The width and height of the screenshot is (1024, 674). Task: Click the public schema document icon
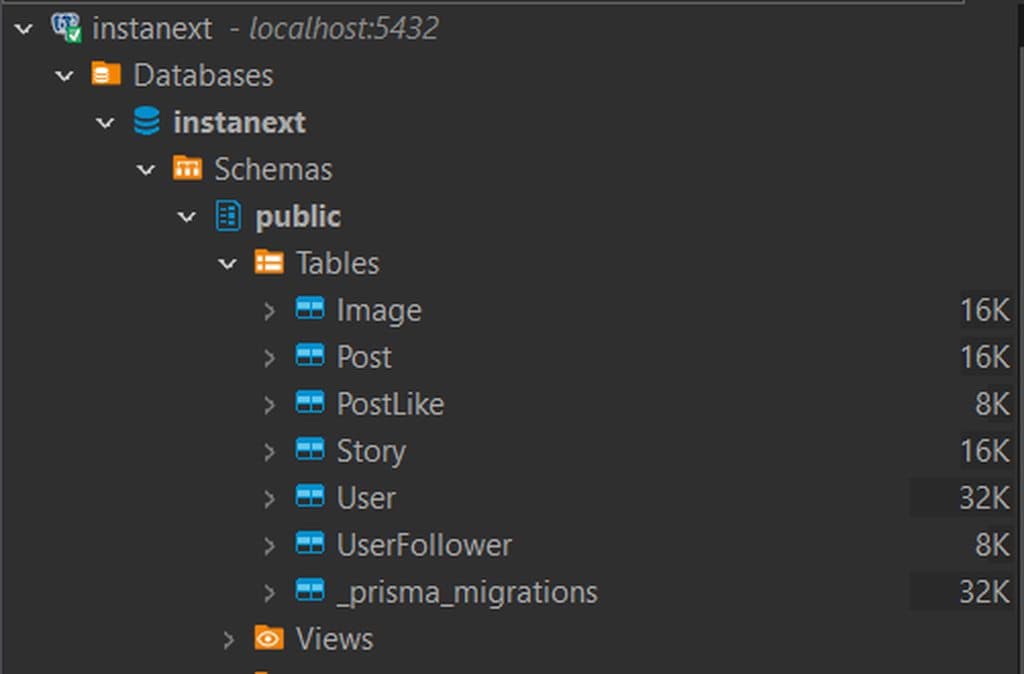[x=228, y=215]
